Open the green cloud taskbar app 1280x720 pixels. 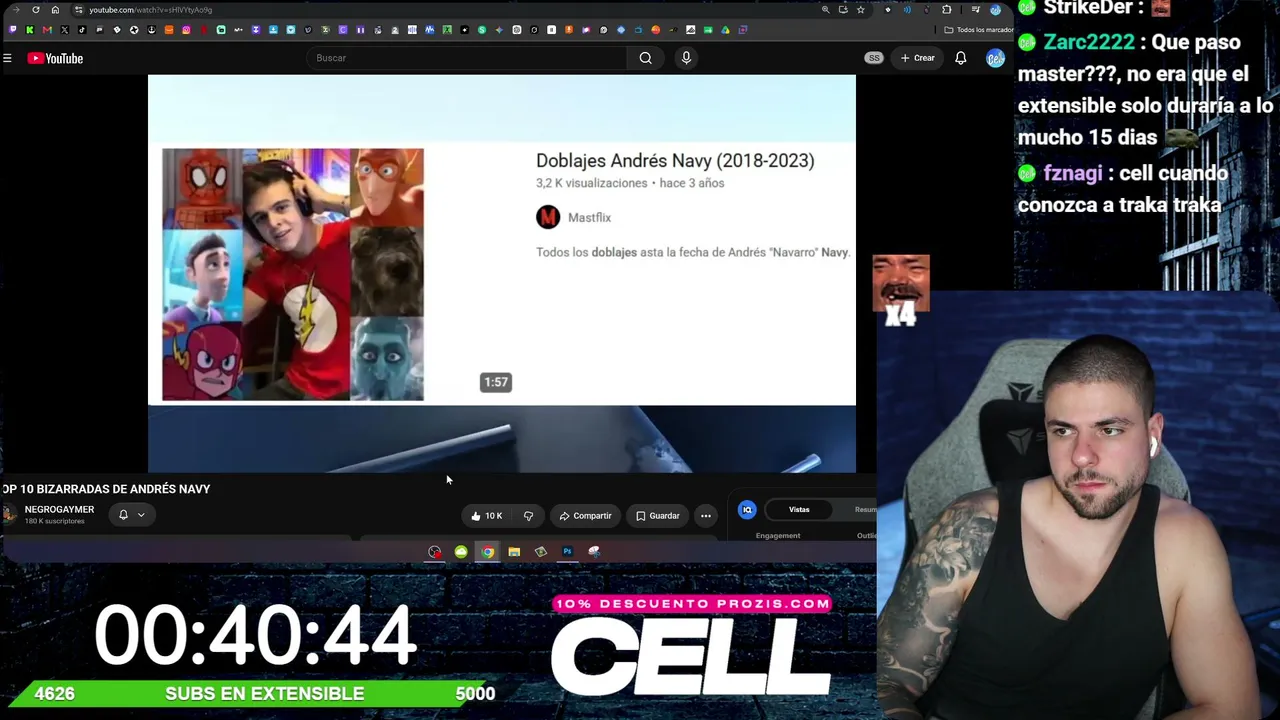pyautogui.click(x=461, y=552)
